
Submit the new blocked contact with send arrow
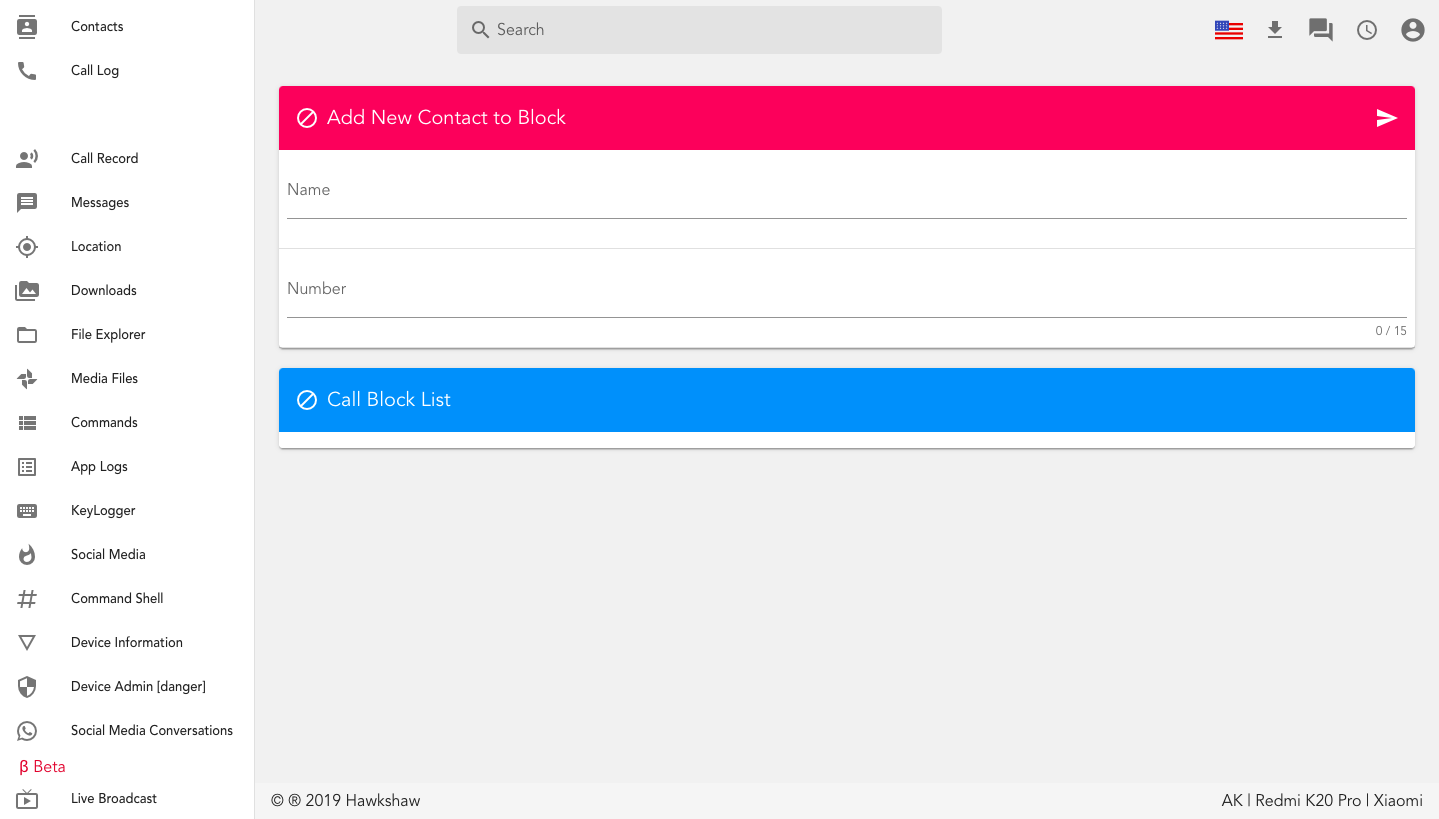click(x=1386, y=118)
